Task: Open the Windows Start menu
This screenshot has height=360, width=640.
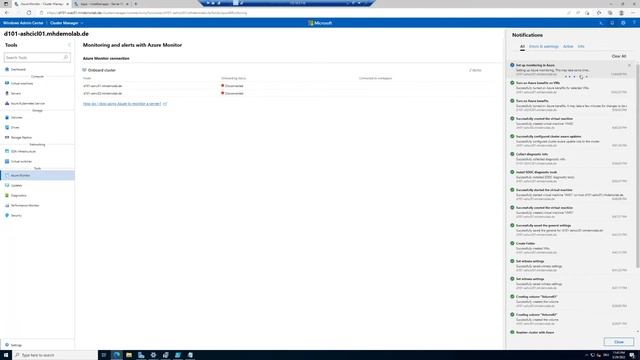Action: click(x=6, y=355)
